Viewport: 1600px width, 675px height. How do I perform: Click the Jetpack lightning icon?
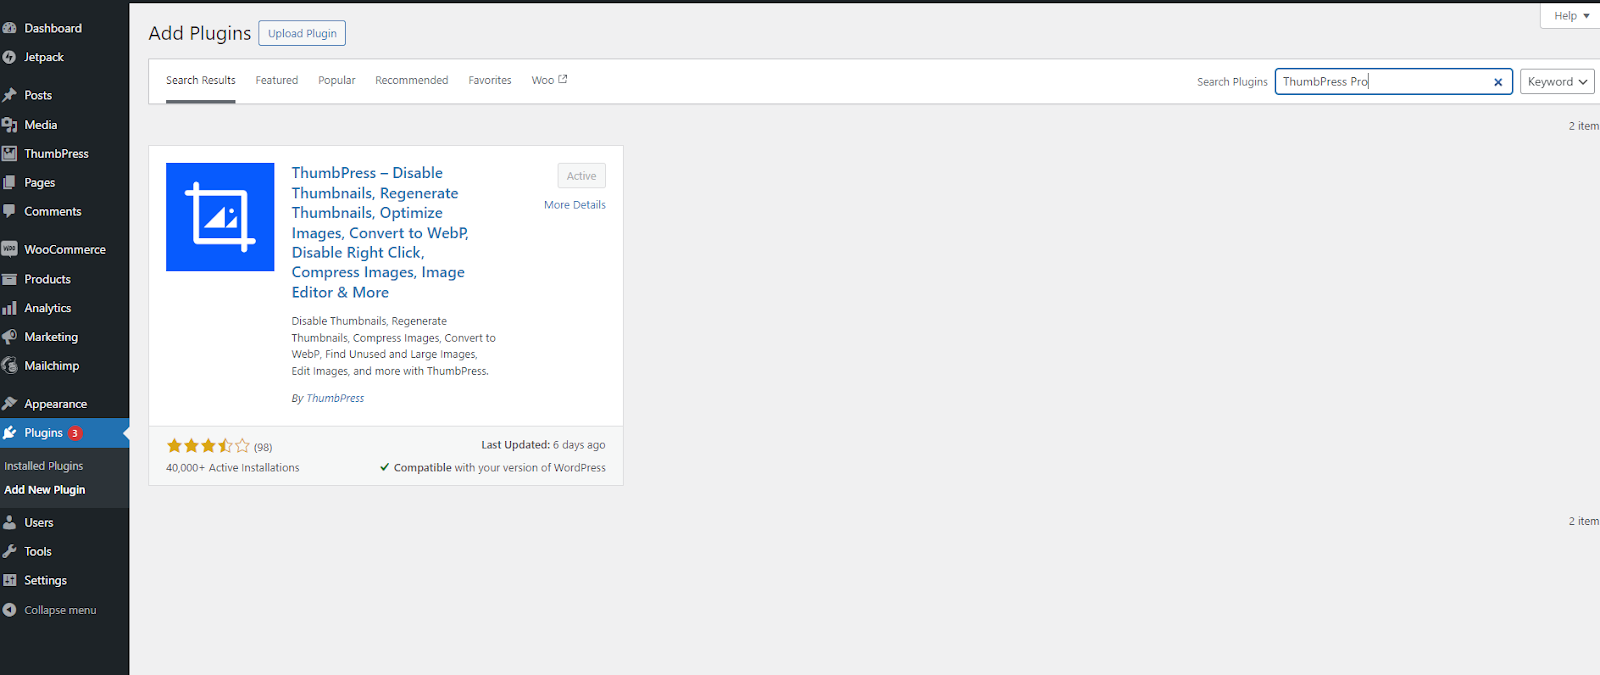[x=9, y=57]
